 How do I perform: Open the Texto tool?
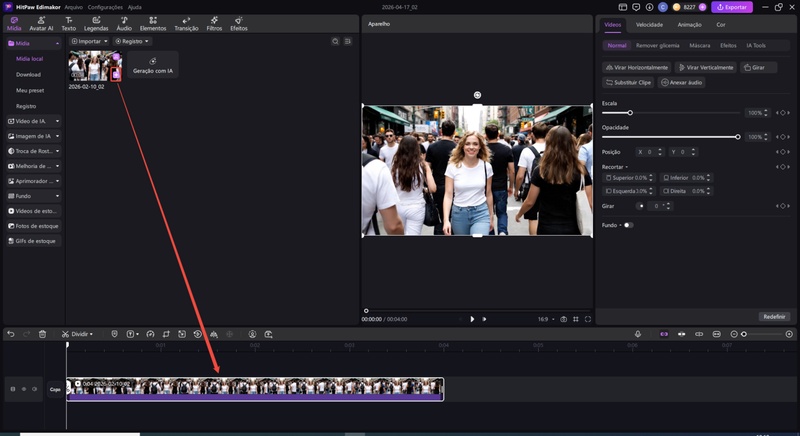(x=68, y=24)
